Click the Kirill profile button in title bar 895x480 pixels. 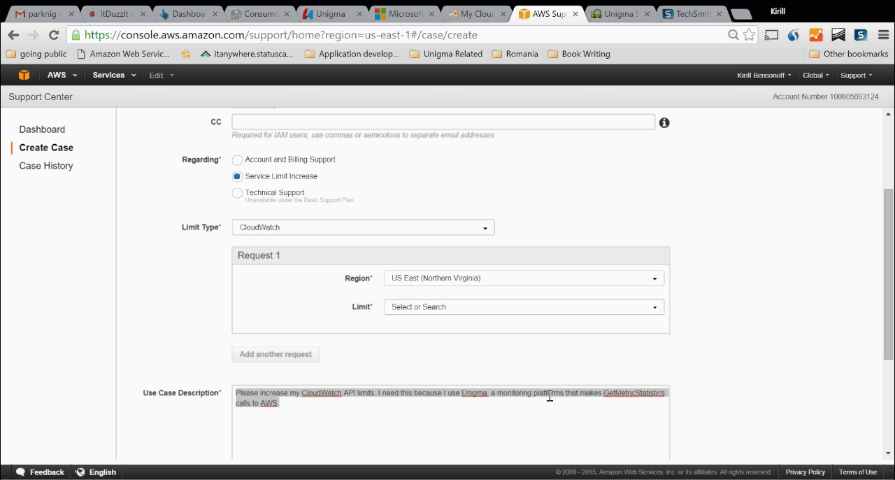(x=777, y=11)
